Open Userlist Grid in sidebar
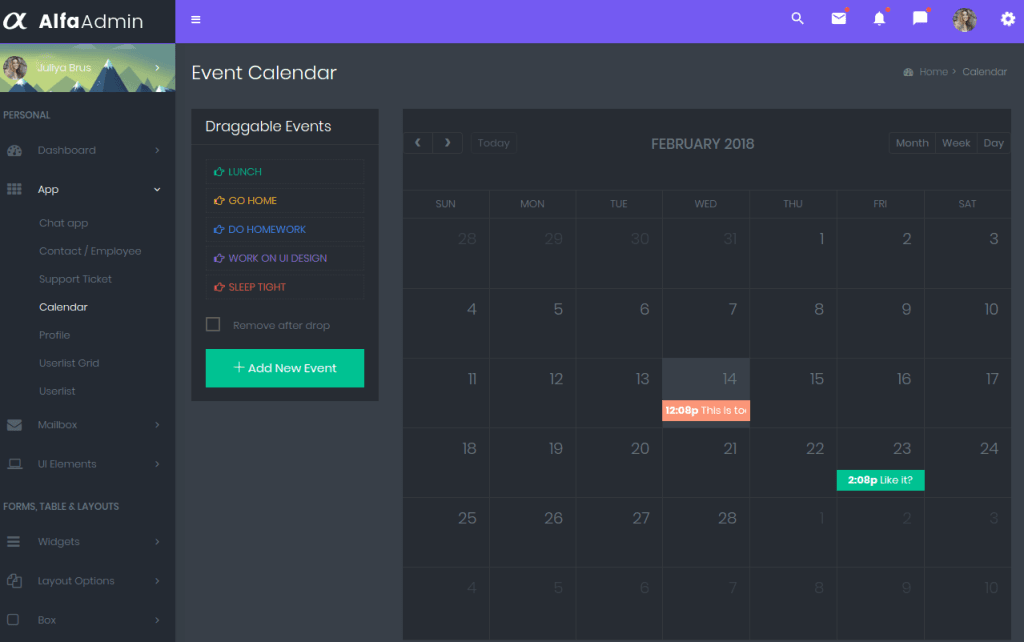 point(69,363)
